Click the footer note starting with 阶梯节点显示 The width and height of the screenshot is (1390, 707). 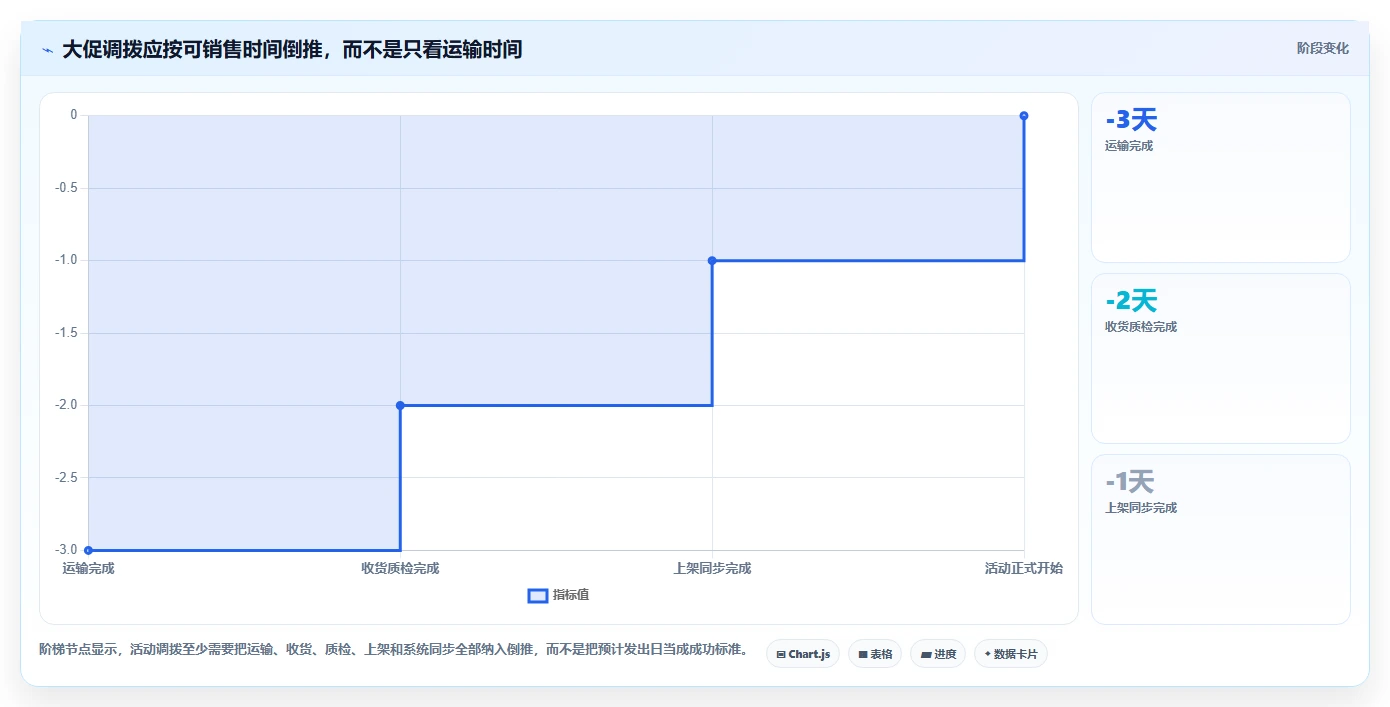394,650
